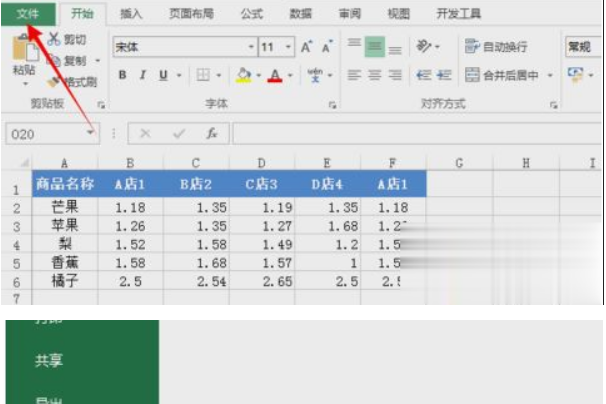The width and height of the screenshot is (606, 404).
Task: Click header cell 商品名称
Action: click(x=65, y=184)
